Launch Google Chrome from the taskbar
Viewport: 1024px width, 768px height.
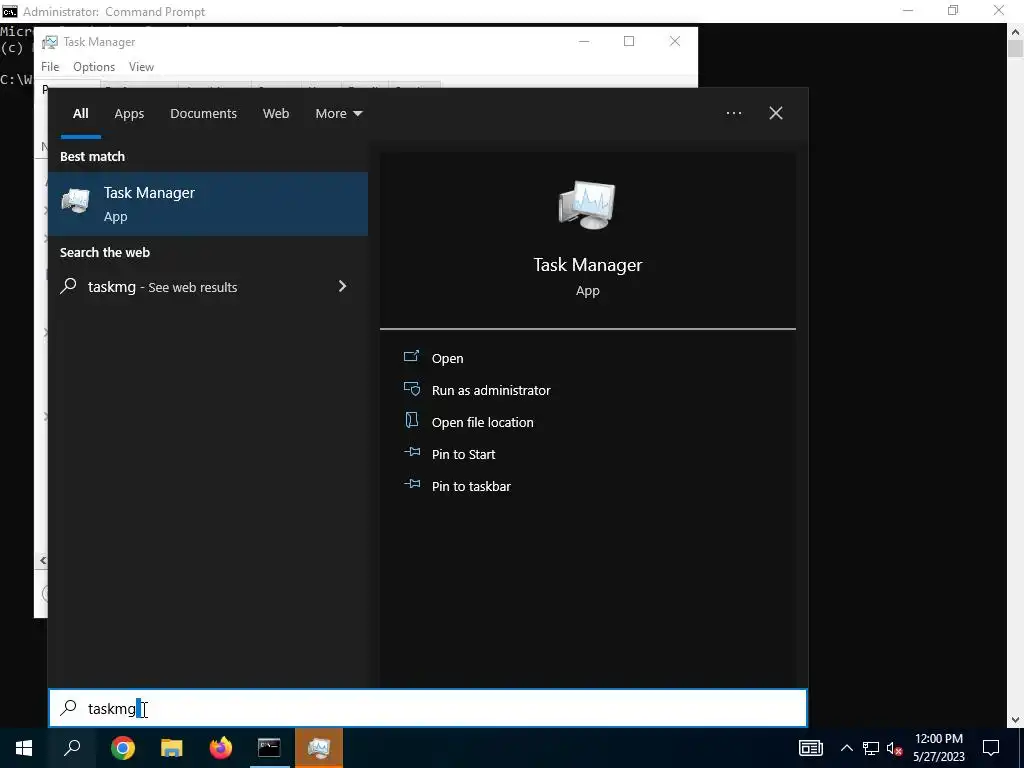coord(123,748)
